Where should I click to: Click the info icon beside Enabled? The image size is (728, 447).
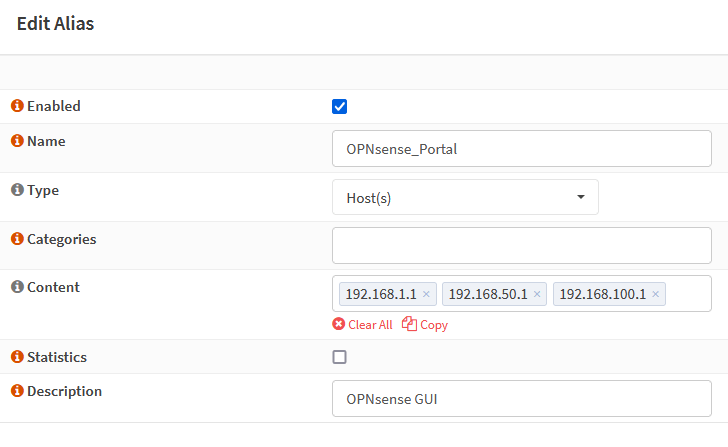pyautogui.click(x=16, y=106)
